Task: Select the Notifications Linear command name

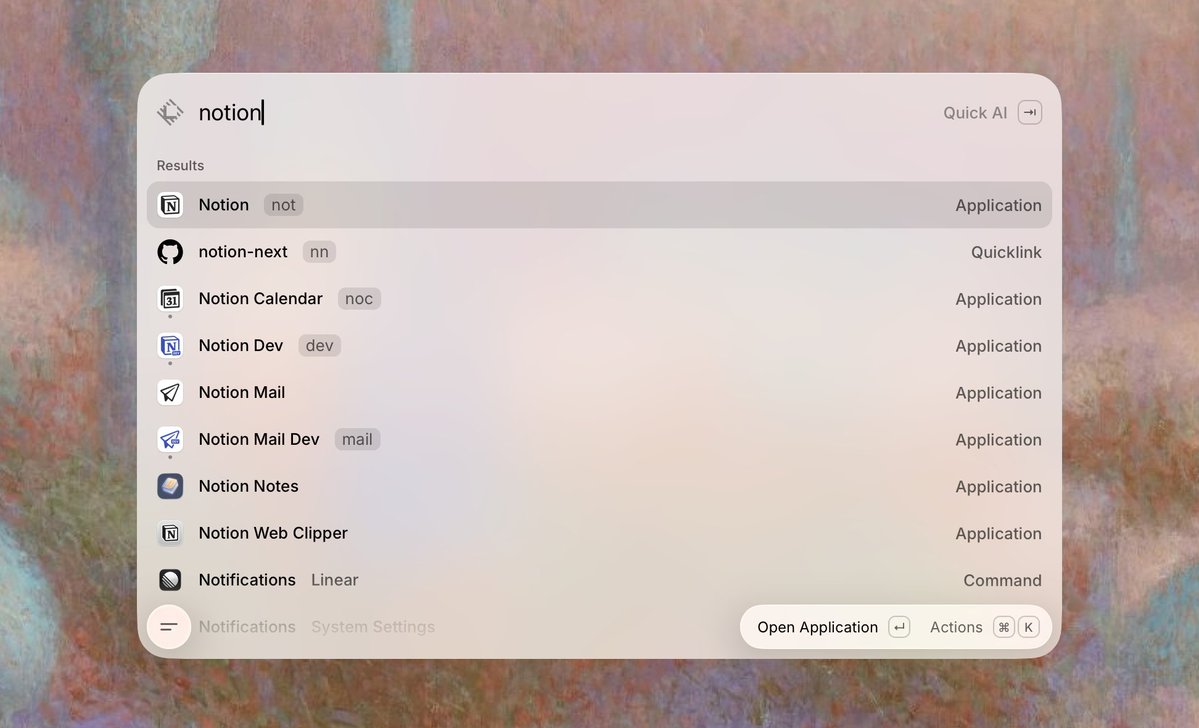Action: 247,580
